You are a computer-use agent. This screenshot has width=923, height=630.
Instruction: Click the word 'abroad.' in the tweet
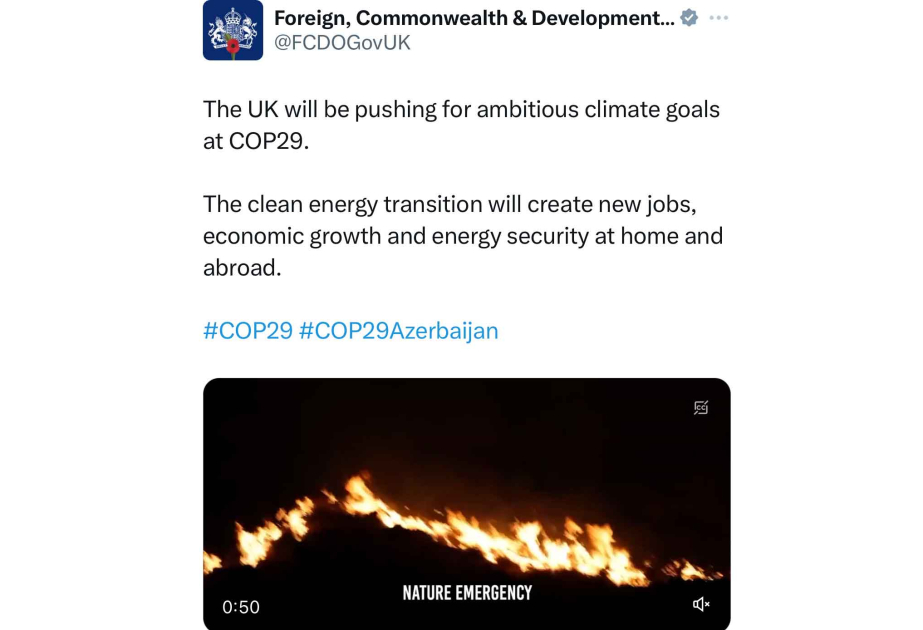(242, 268)
